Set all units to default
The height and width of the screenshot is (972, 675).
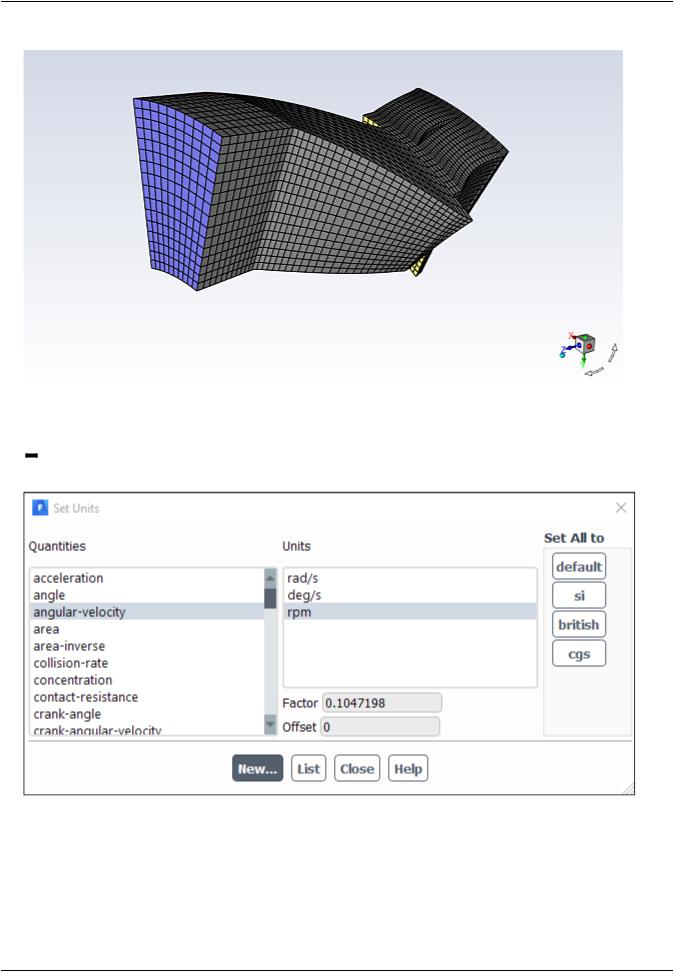pos(579,567)
